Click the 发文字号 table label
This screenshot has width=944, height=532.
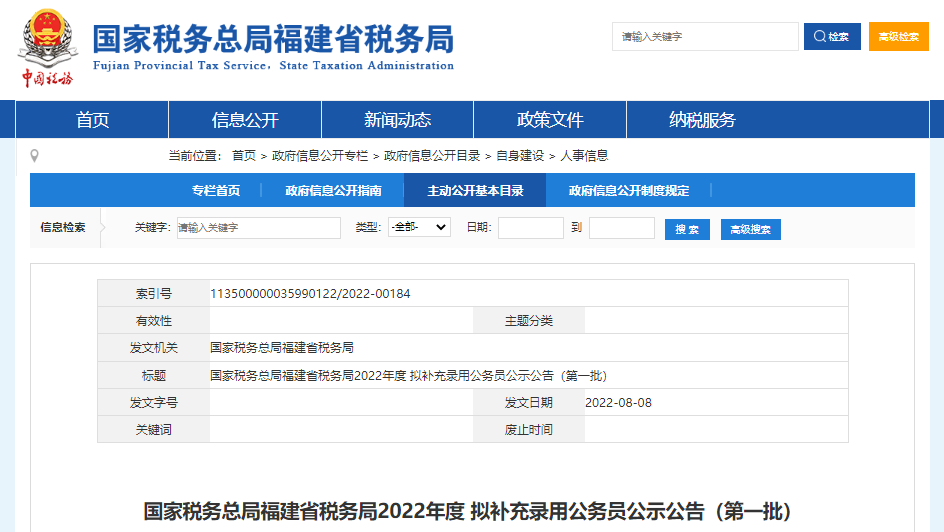tap(154, 403)
